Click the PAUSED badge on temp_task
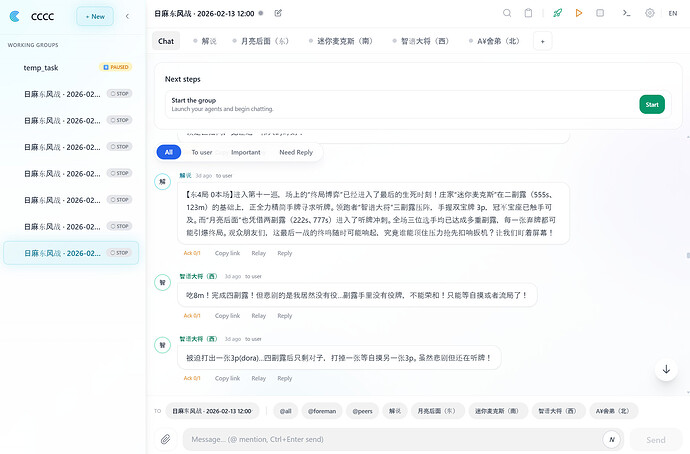 pos(116,67)
